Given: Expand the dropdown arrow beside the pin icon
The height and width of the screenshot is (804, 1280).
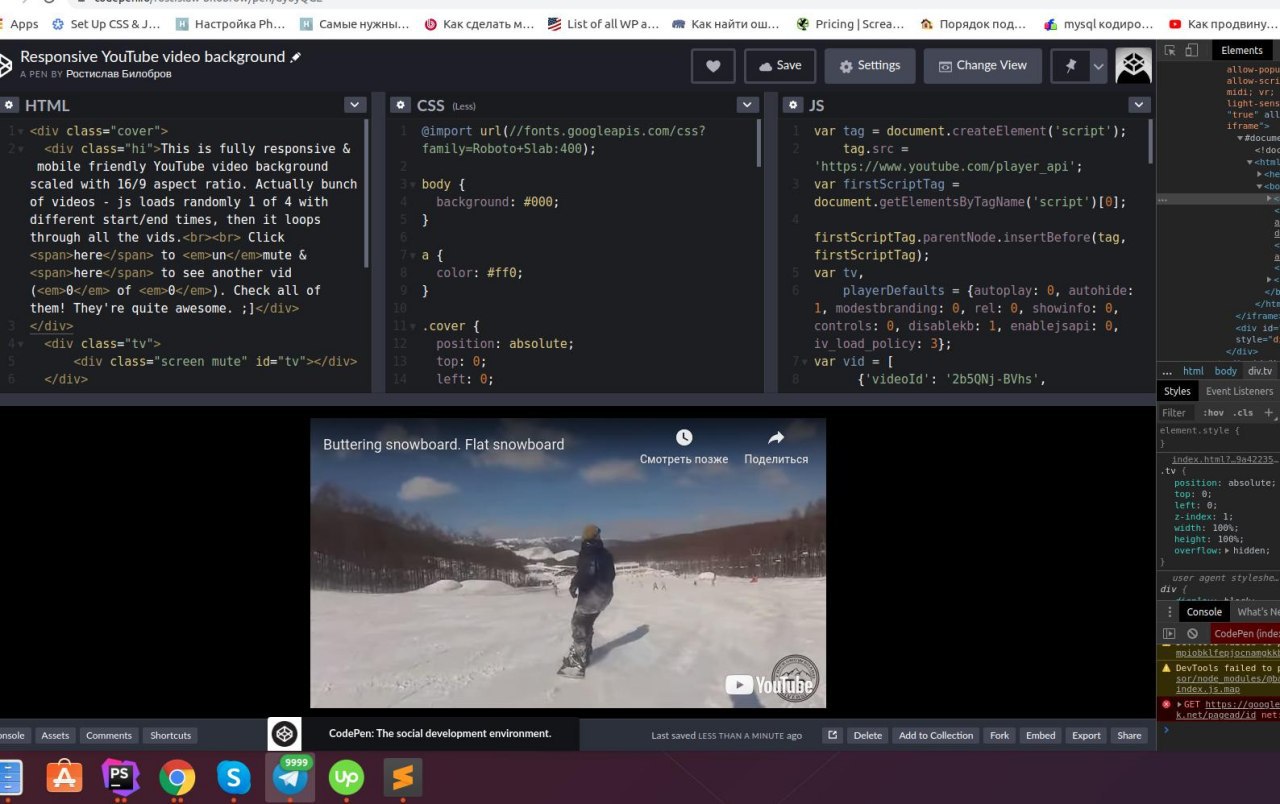Looking at the screenshot, I should pyautogui.click(x=1098, y=66).
